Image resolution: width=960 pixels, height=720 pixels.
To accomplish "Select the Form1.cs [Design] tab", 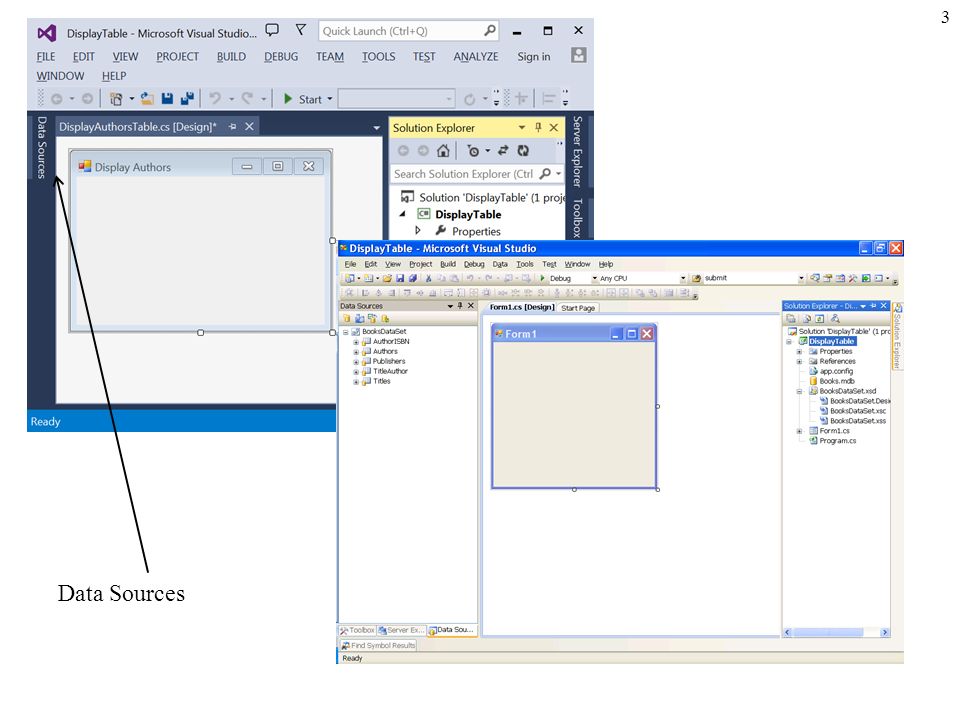I will pos(522,307).
